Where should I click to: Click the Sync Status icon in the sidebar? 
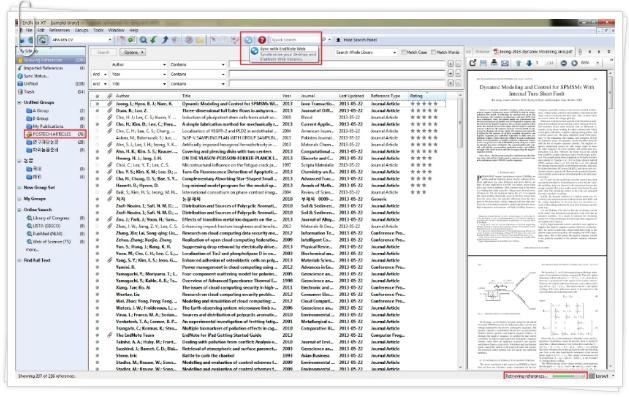pos(20,76)
